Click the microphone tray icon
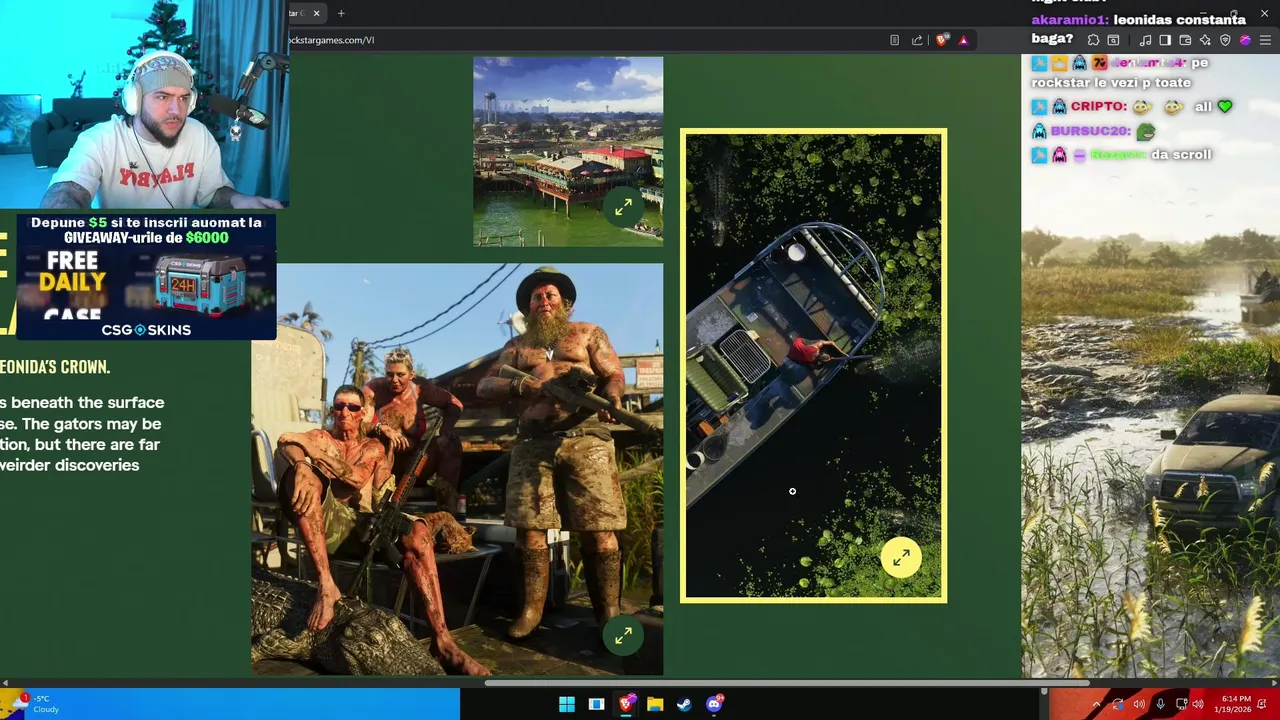This screenshot has height=720, width=1280. point(1160,704)
